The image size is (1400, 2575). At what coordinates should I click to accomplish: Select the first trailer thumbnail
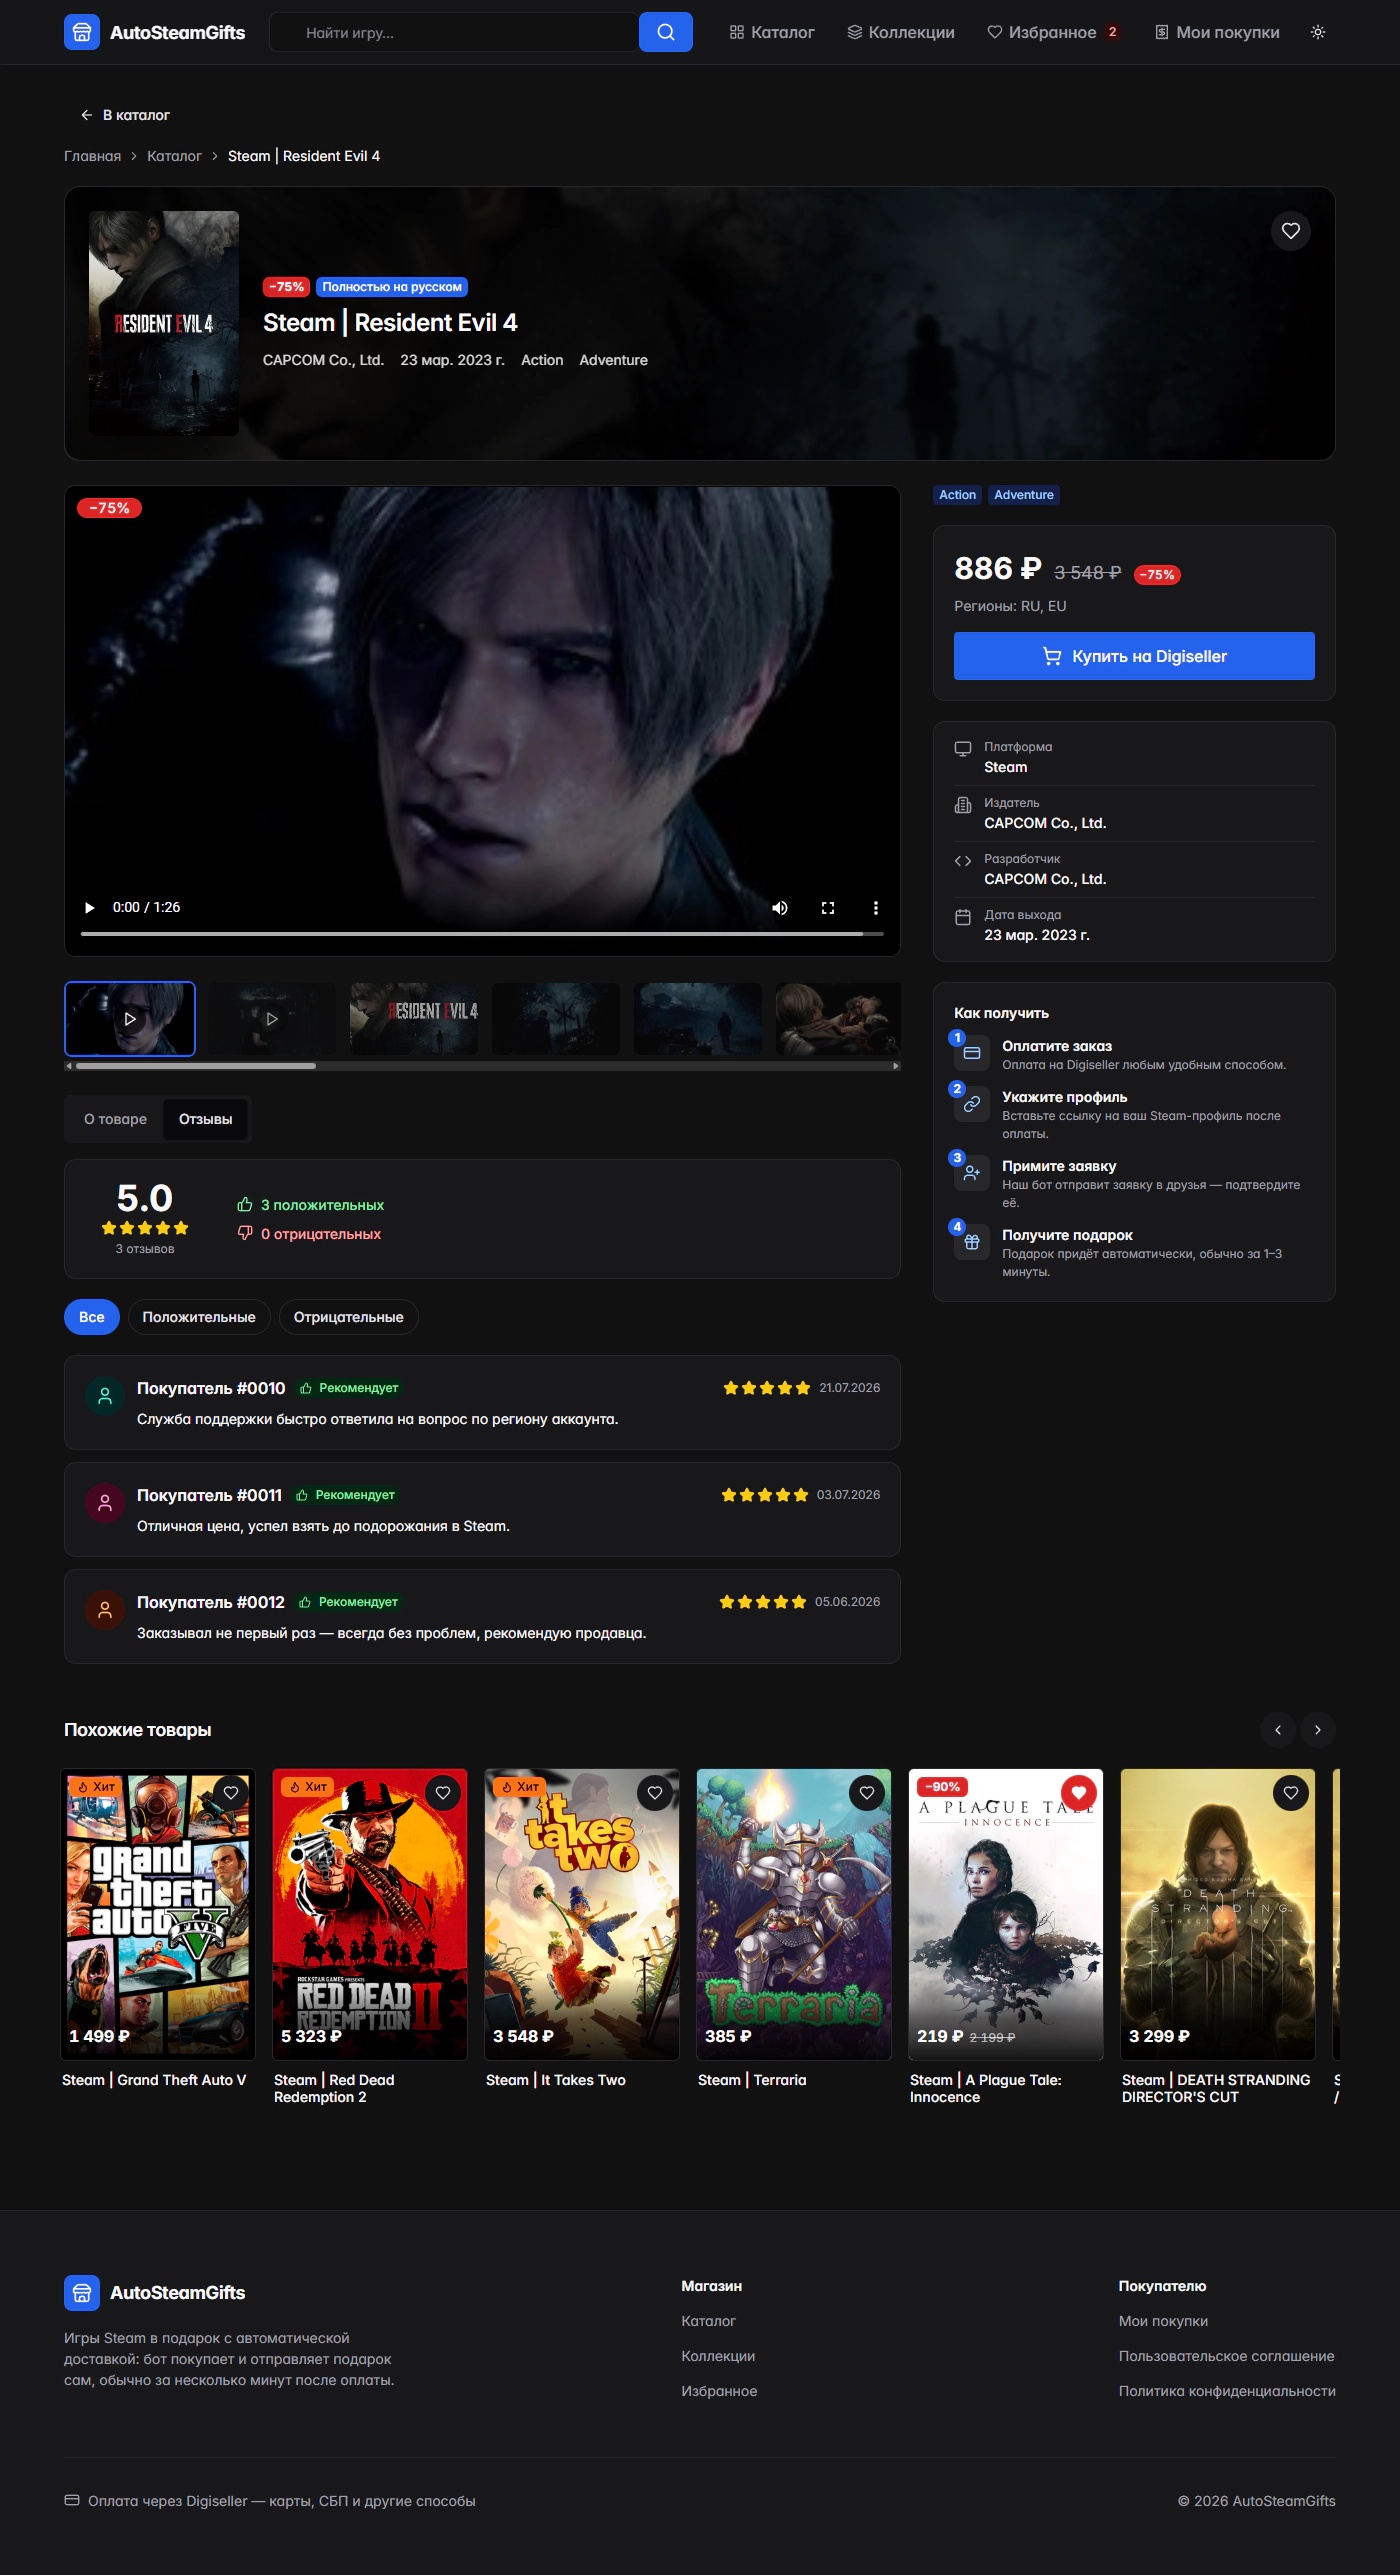[x=130, y=1019]
